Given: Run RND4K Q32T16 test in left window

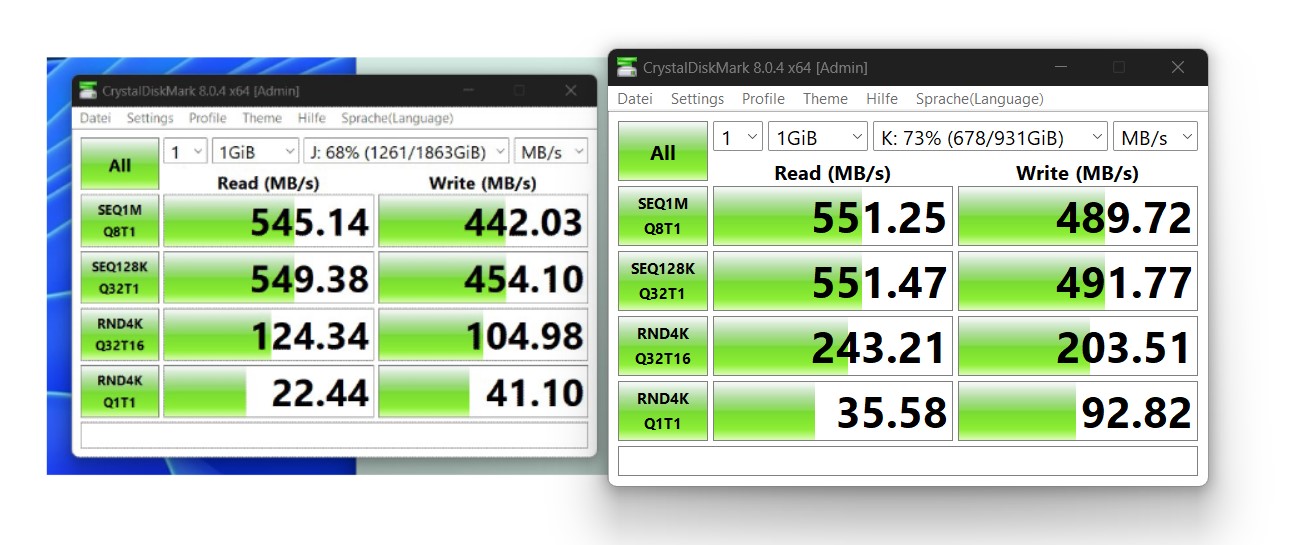Looking at the screenshot, I should 120,334.
